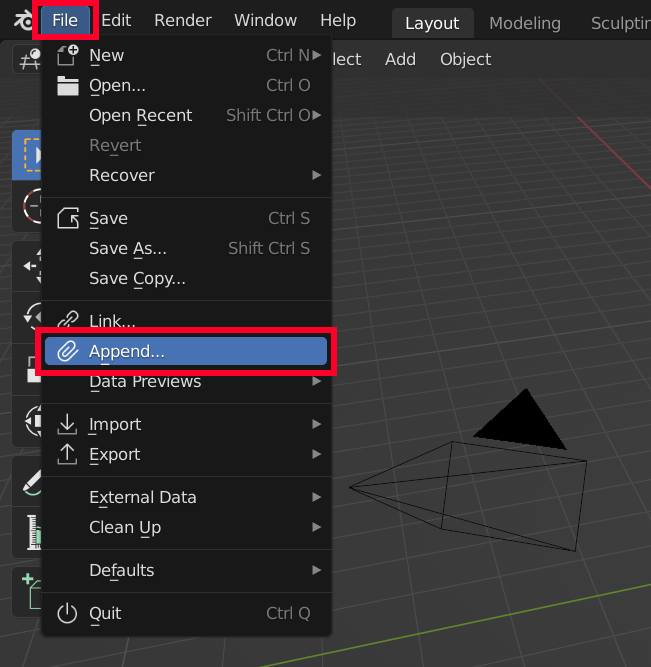651x667 pixels.
Task: Click the Save disk icon
Action: [67, 218]
